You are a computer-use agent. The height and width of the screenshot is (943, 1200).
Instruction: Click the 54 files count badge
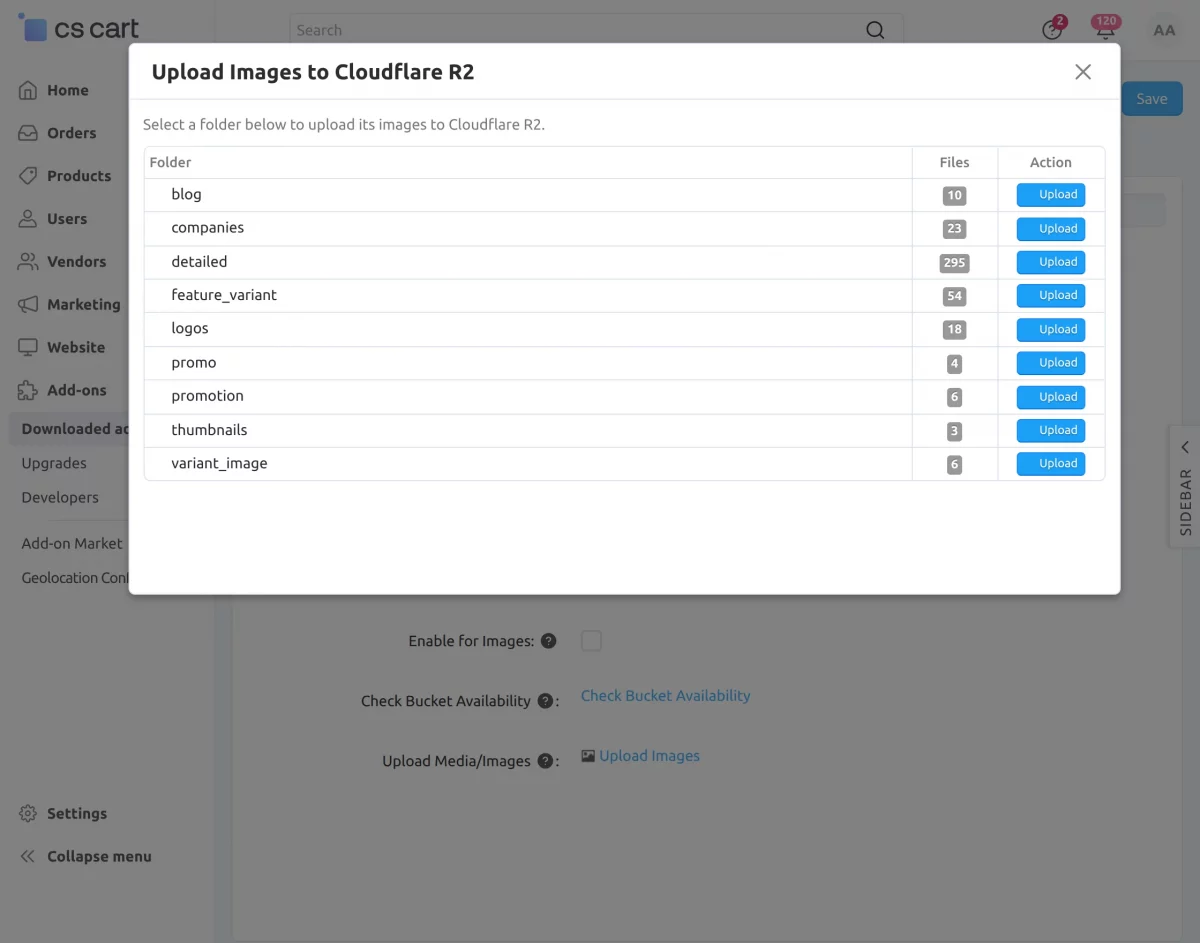coord(954,296)
